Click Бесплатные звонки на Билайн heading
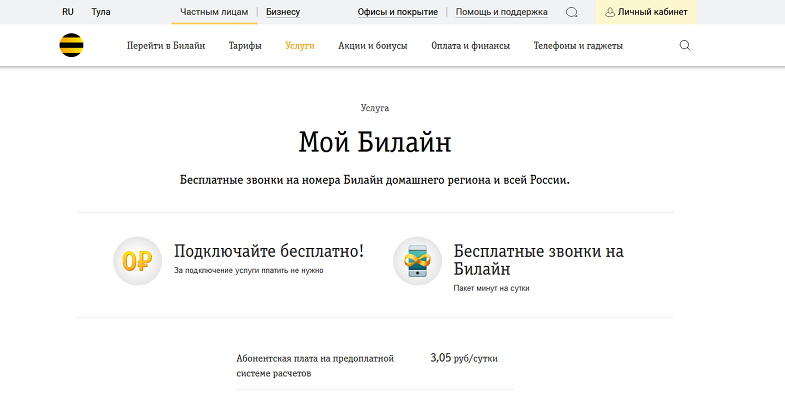785x396 pixels. [538, 260]
